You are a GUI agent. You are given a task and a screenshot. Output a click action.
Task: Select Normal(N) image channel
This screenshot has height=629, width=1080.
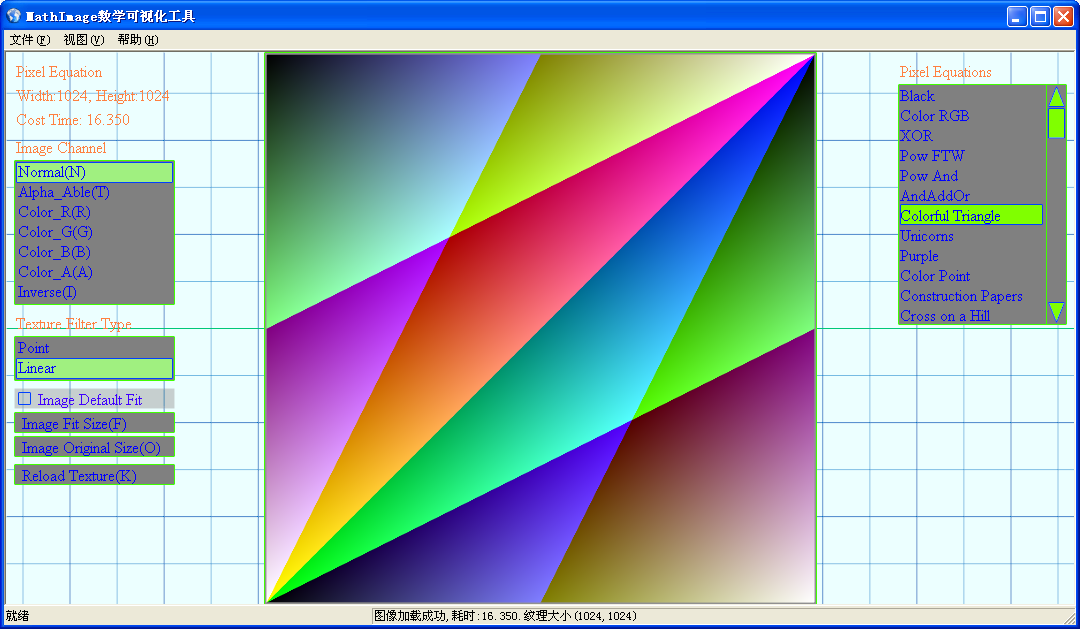pyautogui.click(x=94, y=172)
